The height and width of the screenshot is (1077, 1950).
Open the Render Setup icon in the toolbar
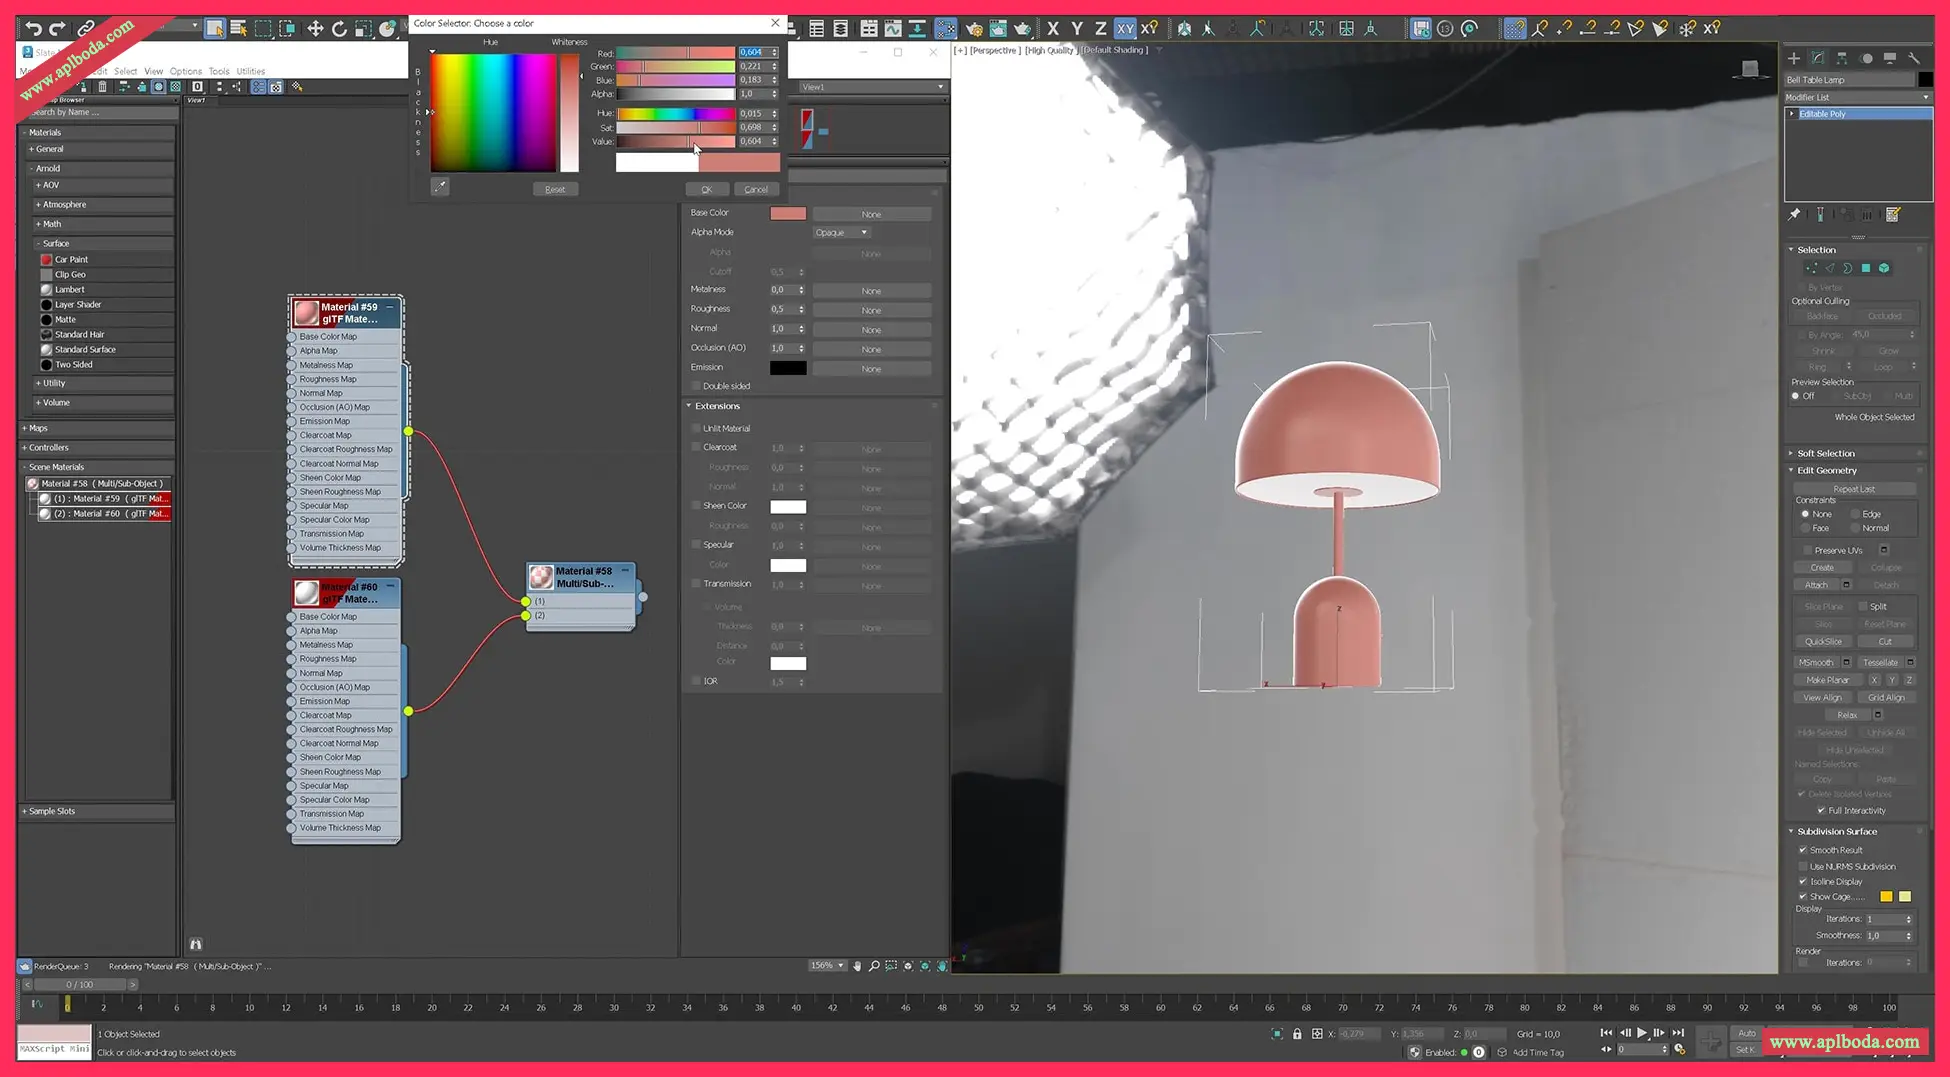coord(975,28)
